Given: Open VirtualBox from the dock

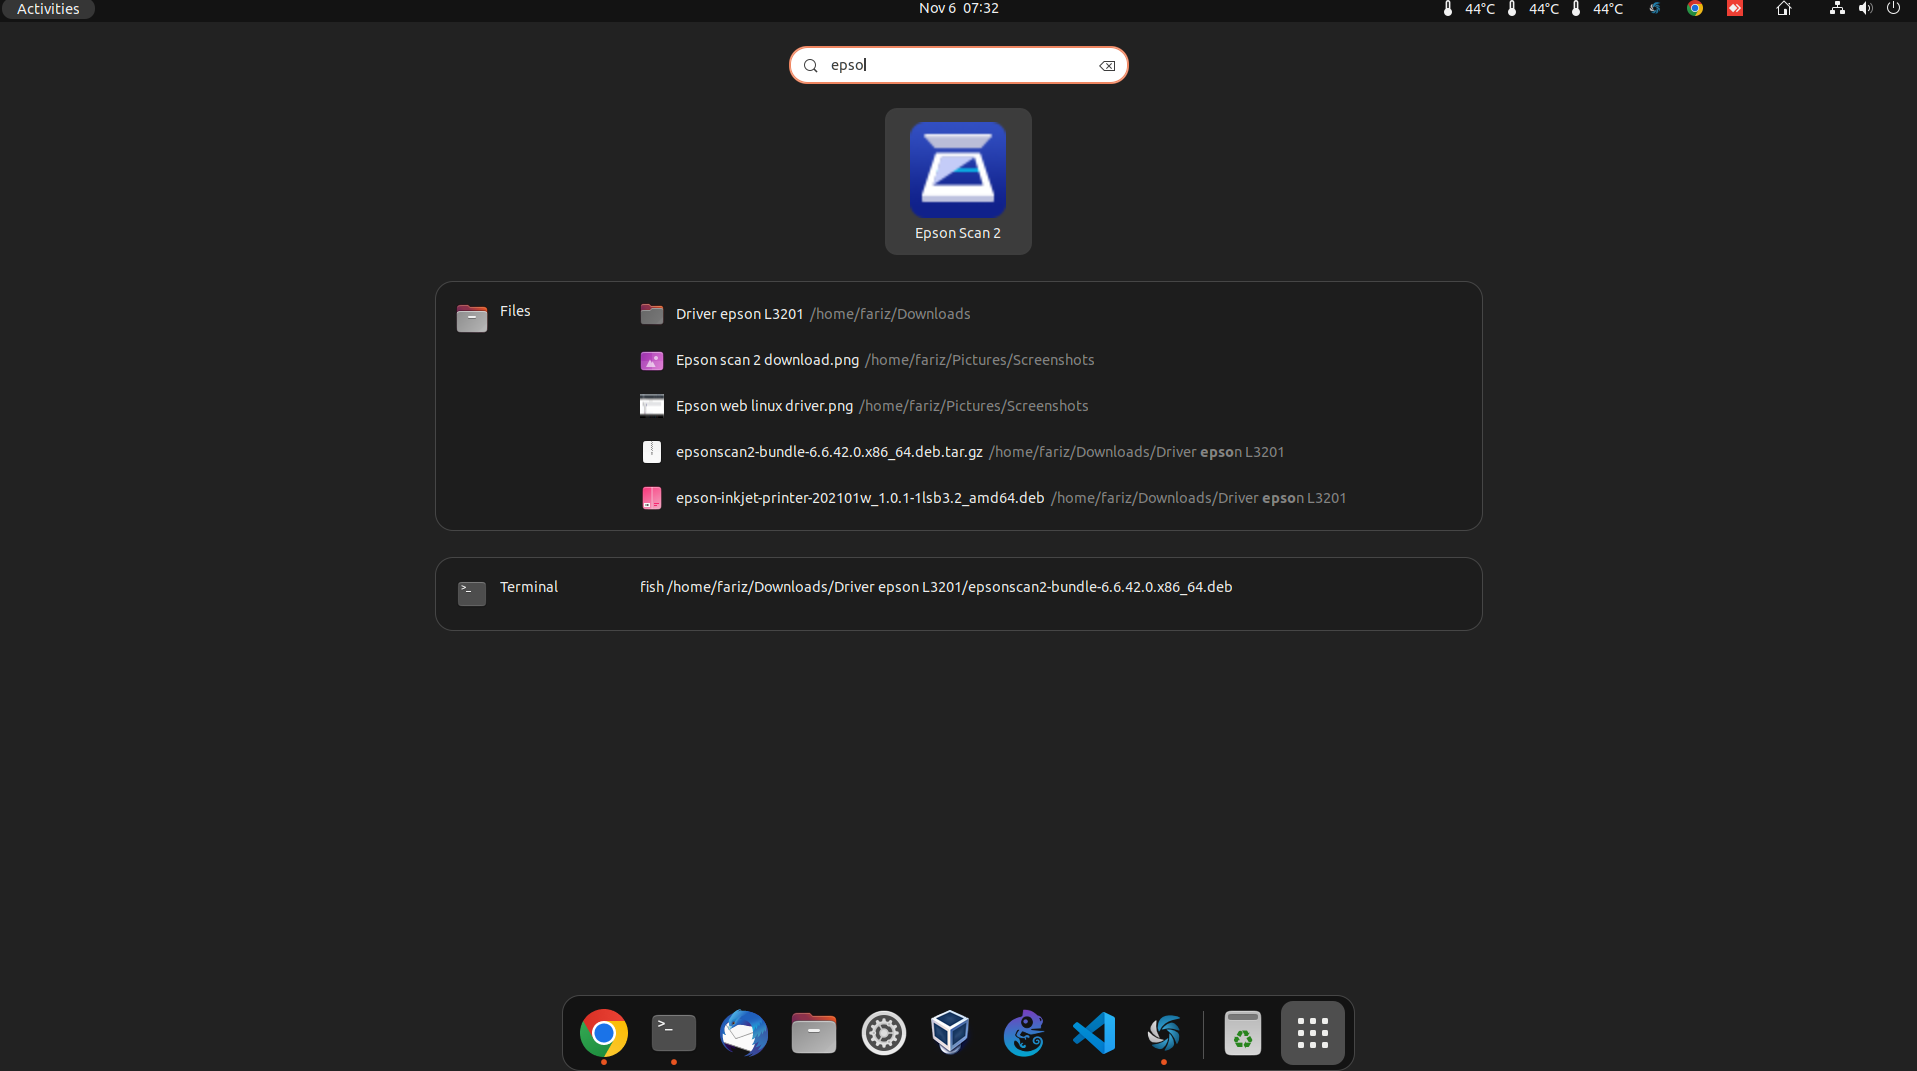Looking at the screenshot, I should tap(949, 1032).
